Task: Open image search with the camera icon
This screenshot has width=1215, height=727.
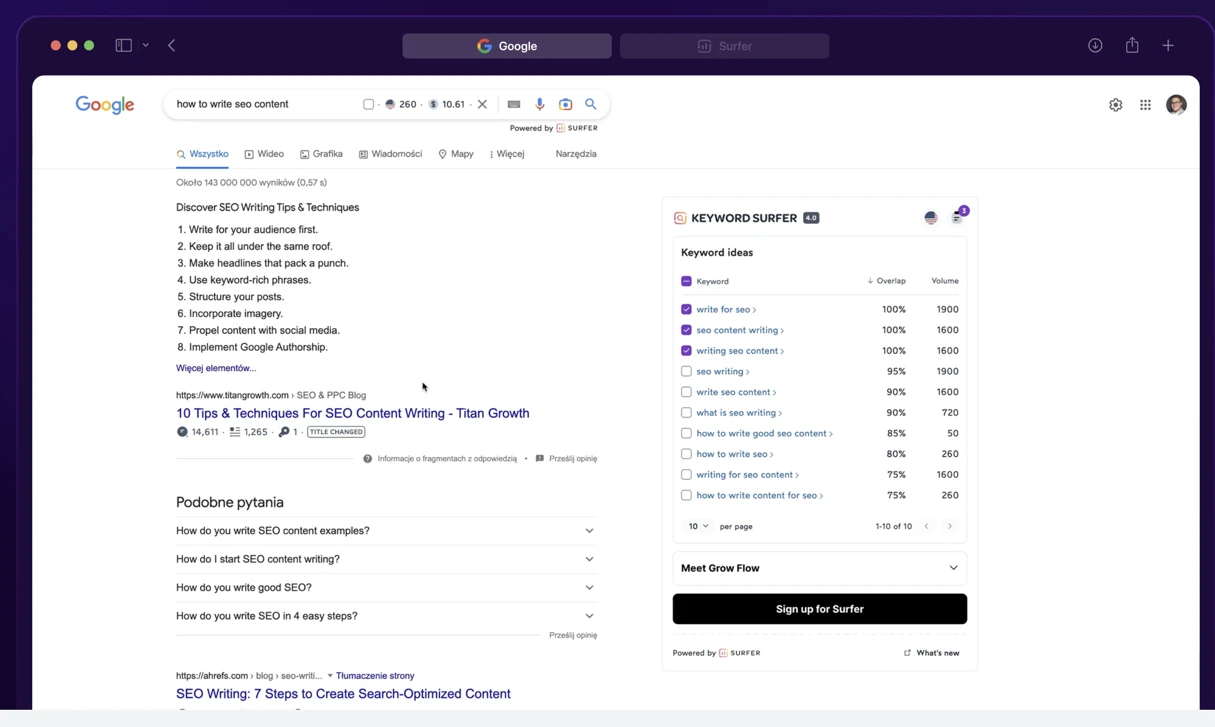Action: click(x=566, y=104)
